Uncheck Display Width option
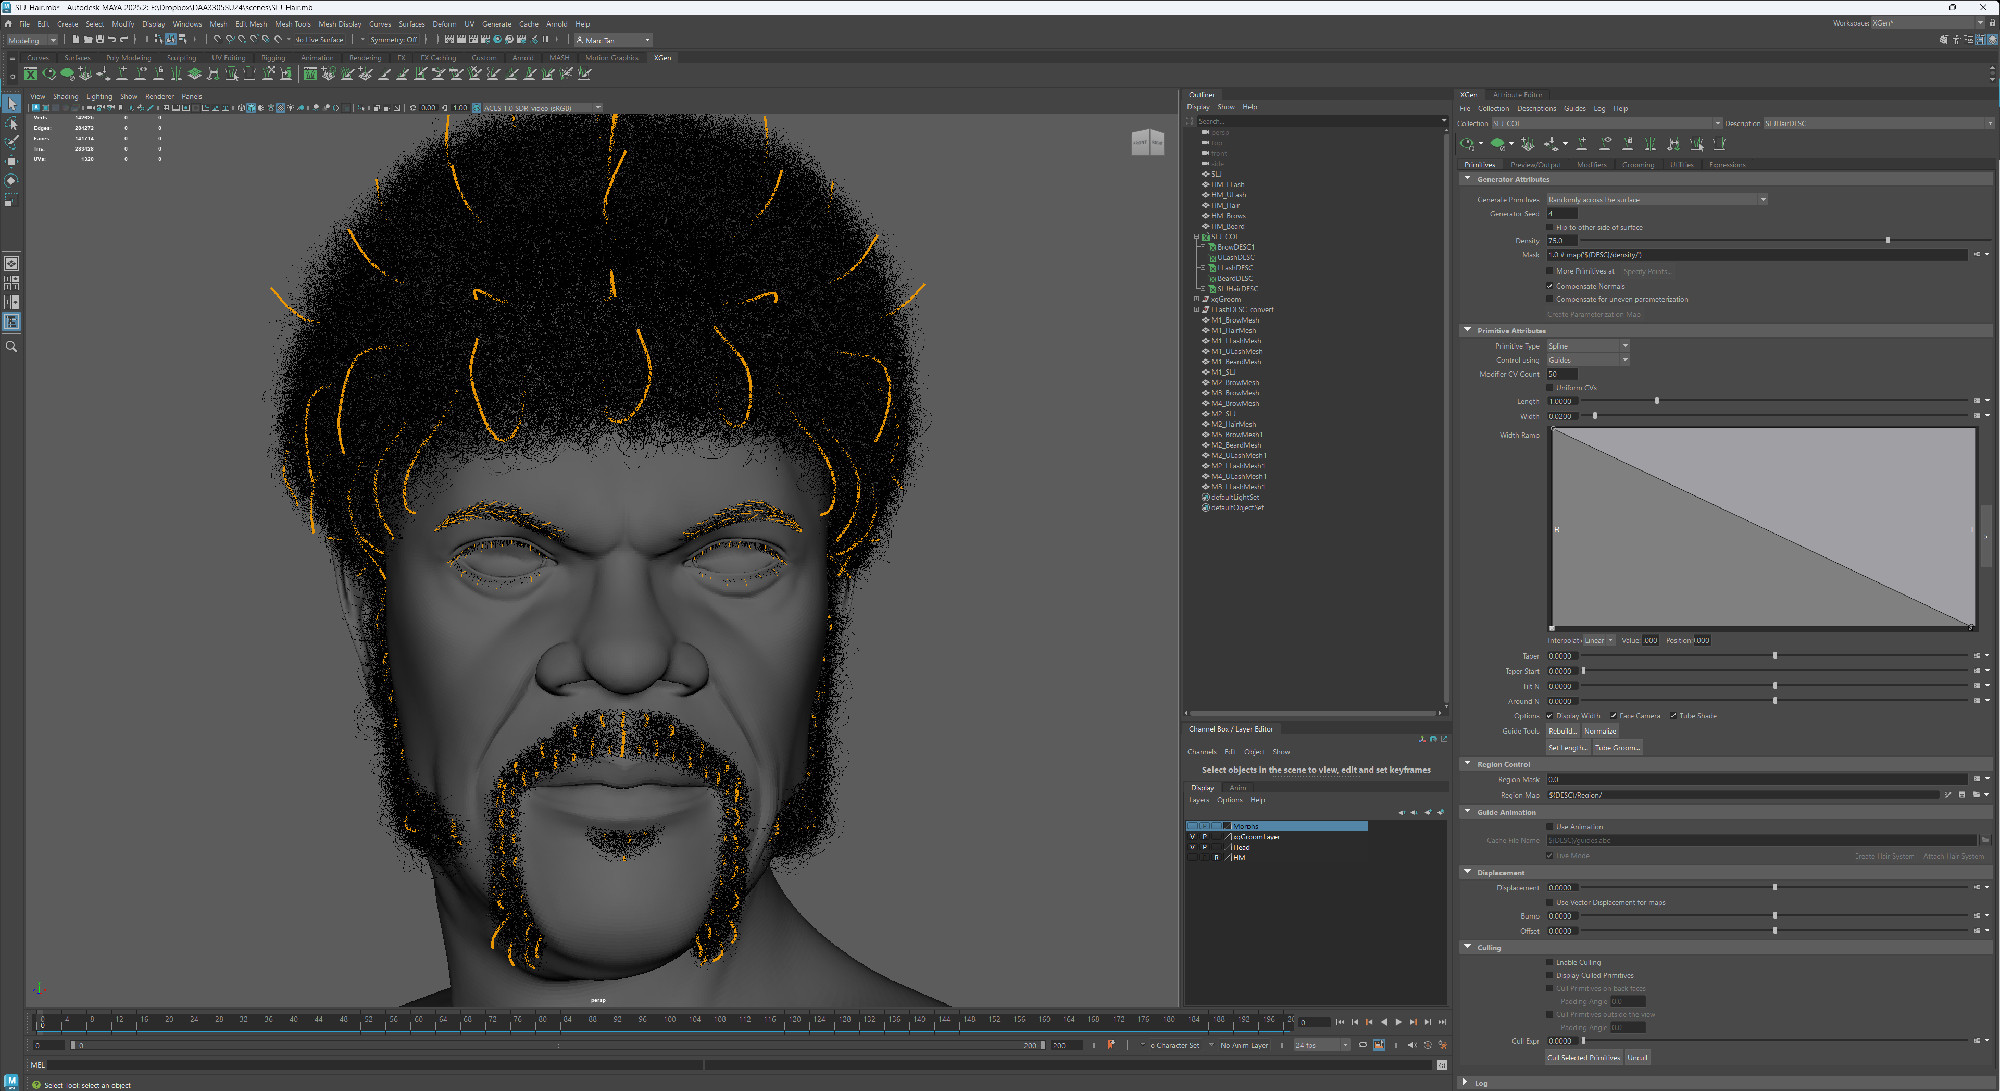The width and height of the screenshot is (2000, 1091). pos(1550,716)
